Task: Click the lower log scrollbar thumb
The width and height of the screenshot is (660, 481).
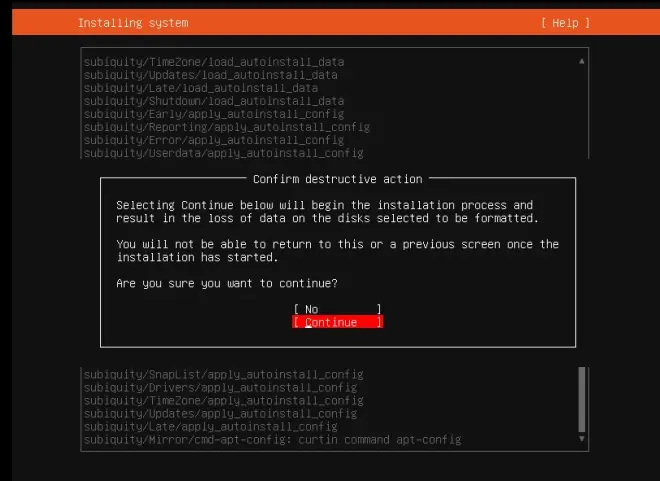Action: point(582,400)
